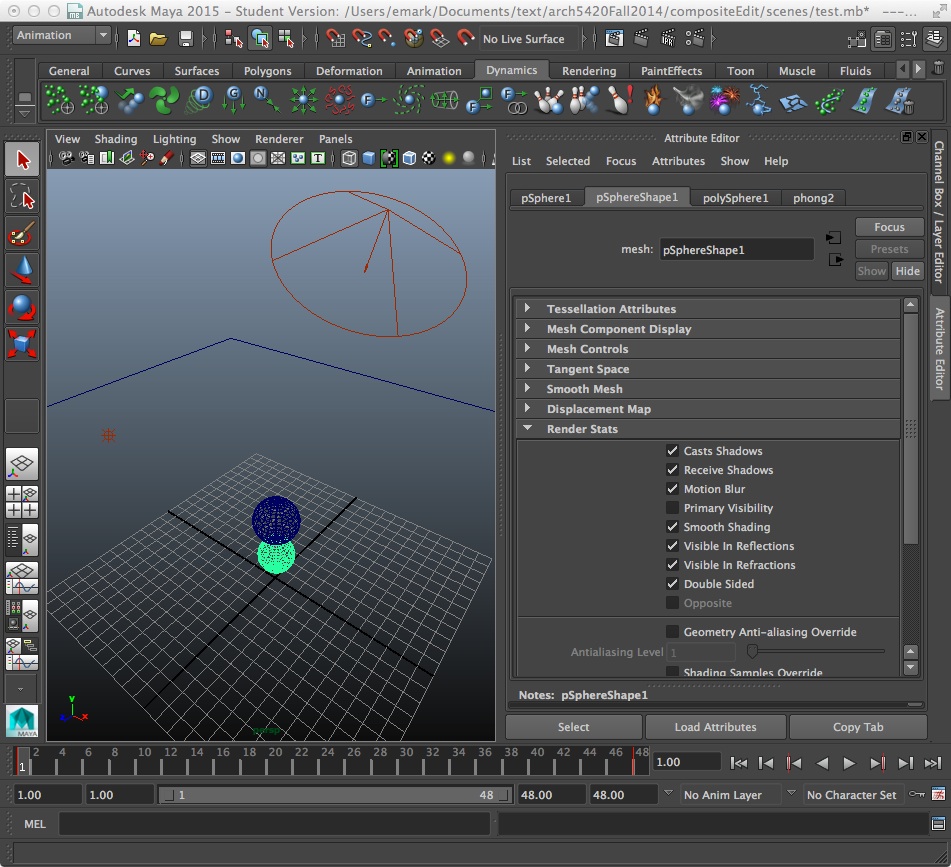Uncheck Smooth Shading
Screen dimensions: 951x867
coord(672,527)
